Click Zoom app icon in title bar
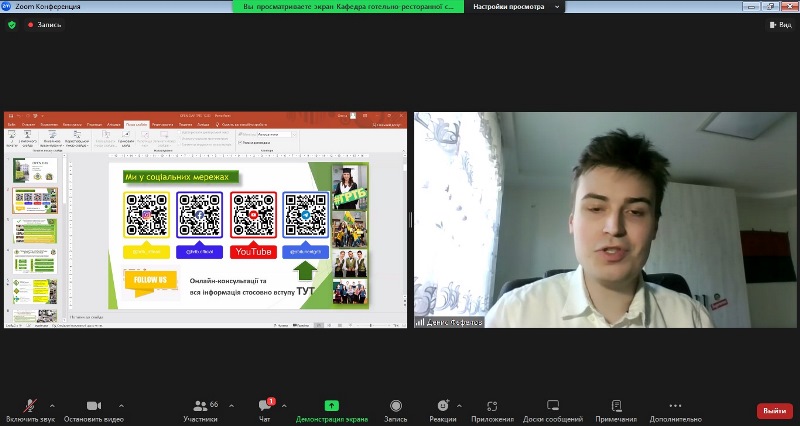The height and width of the screenshot is (426, 800). [x=6, y=6]
